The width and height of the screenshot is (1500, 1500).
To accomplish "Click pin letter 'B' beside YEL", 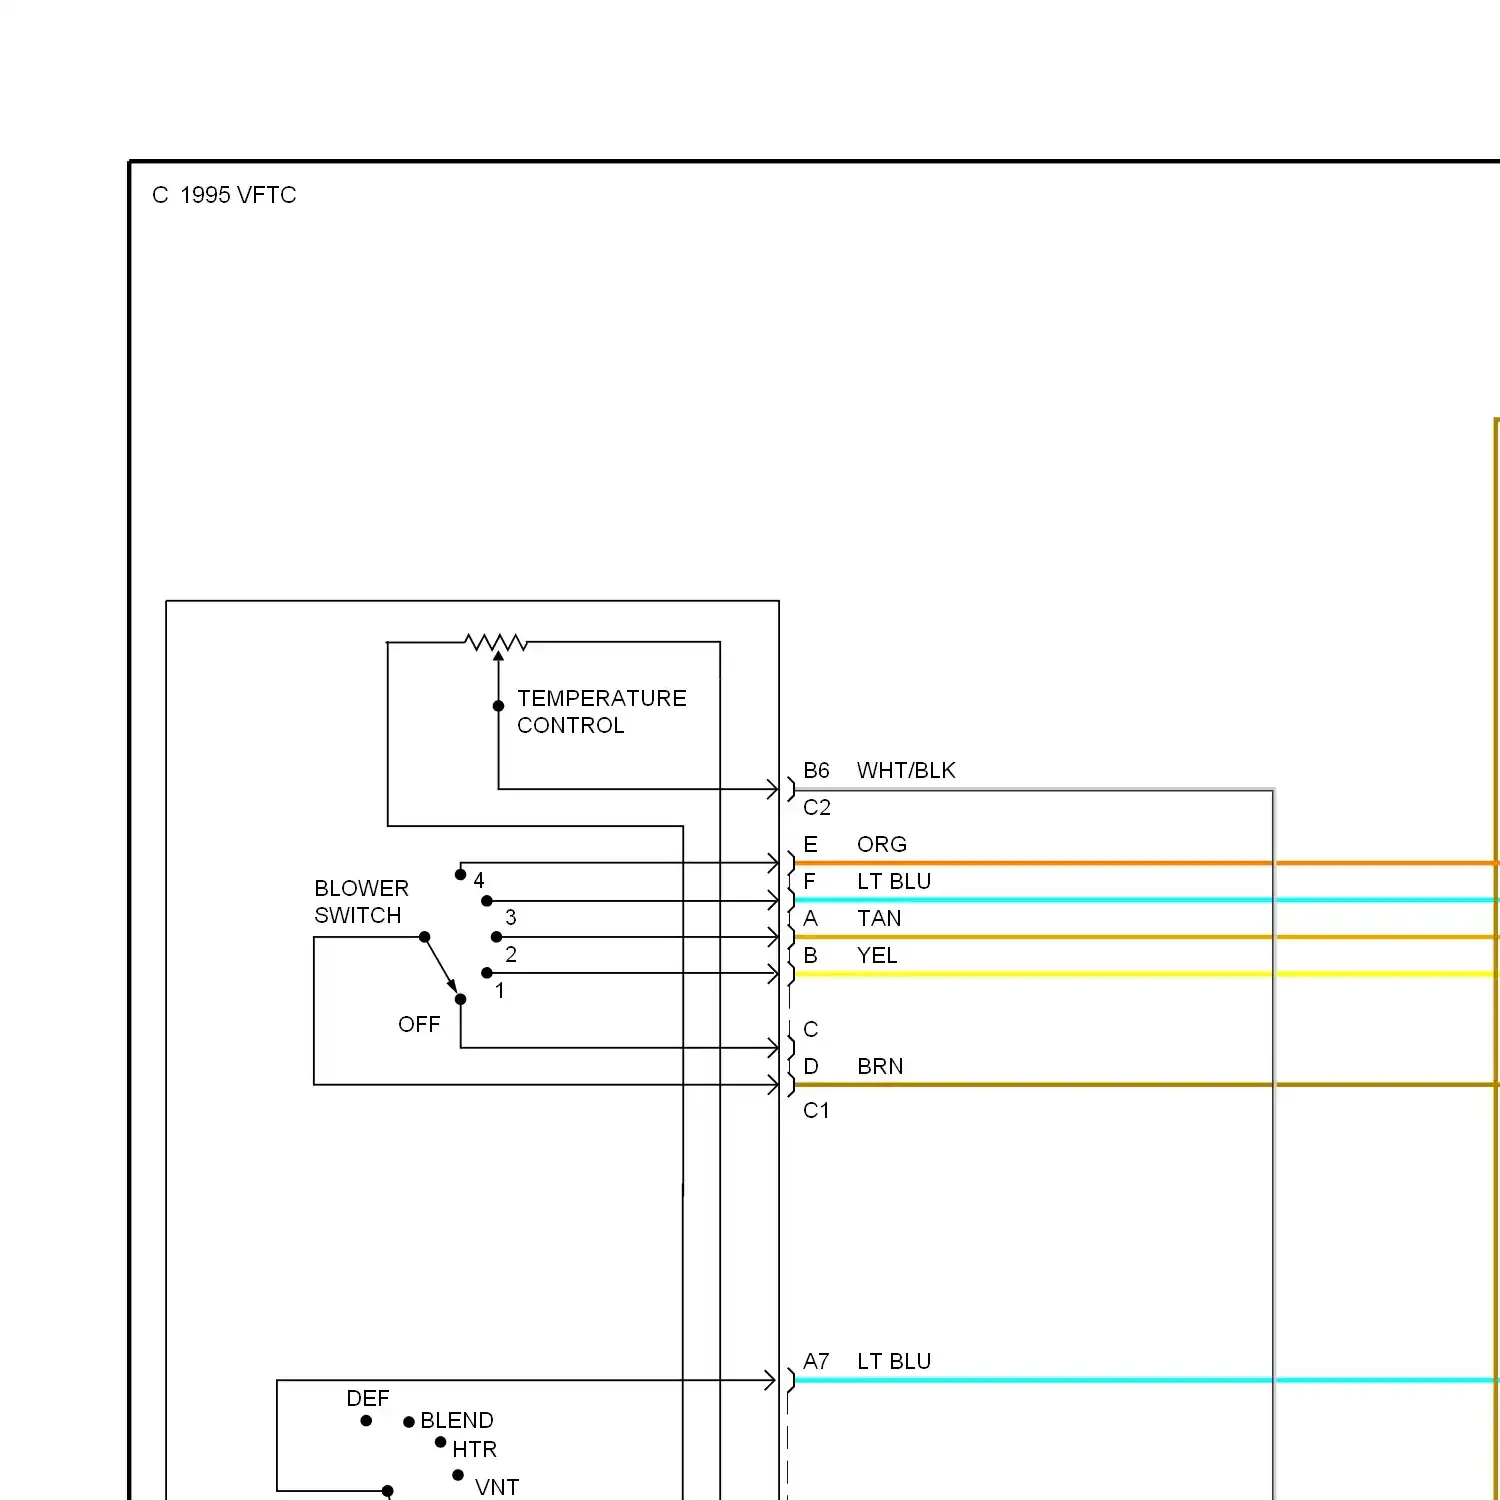I will point(810,955).
